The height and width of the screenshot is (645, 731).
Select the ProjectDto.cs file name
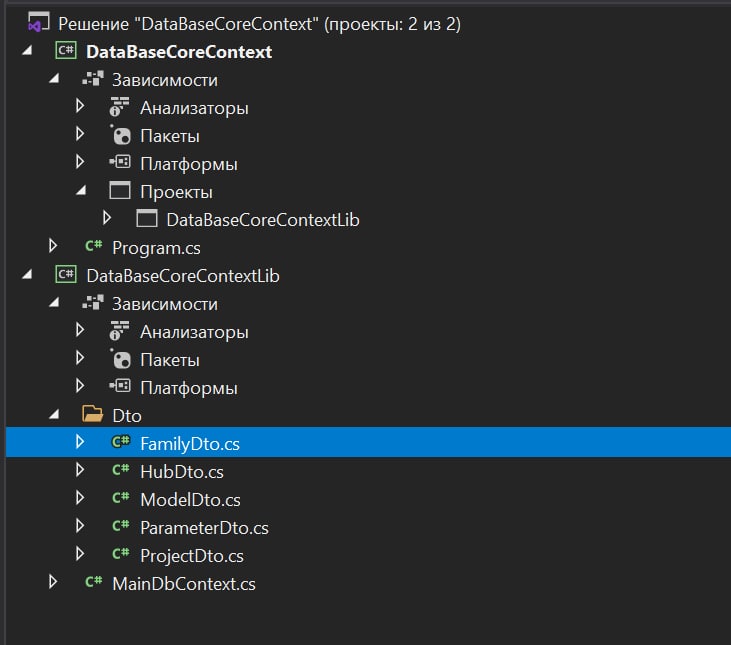(192, 556)
